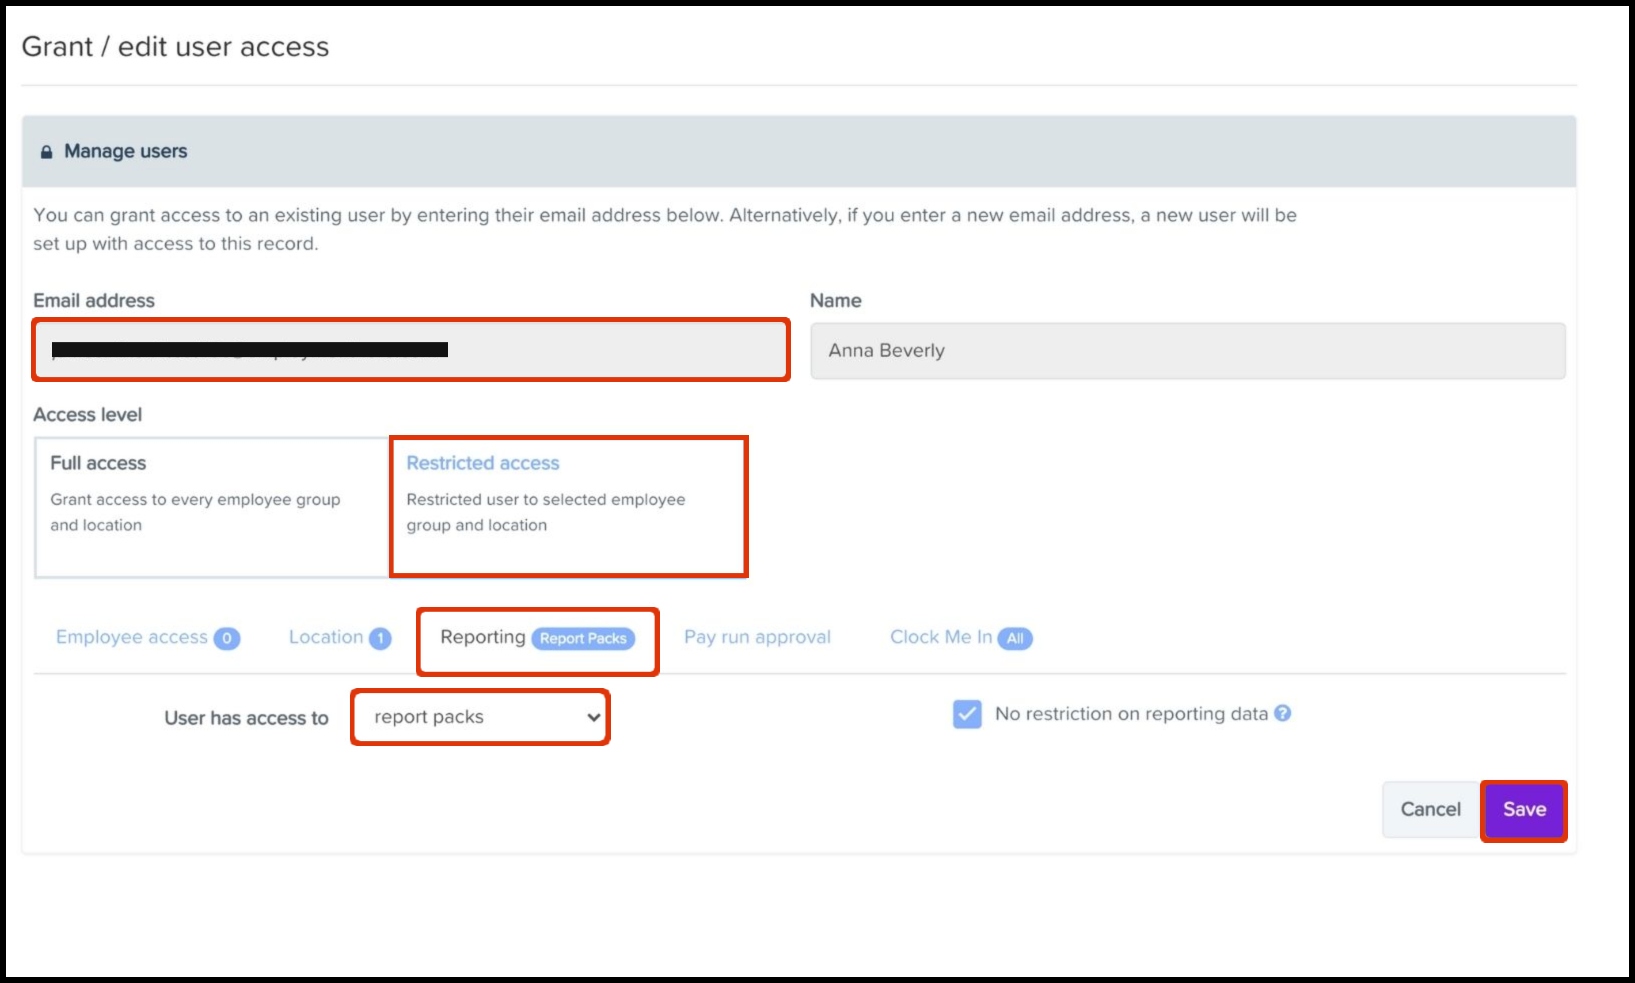Click the Report Packs badge
The width and height of the screenshot is (1635, 983).
583,638
